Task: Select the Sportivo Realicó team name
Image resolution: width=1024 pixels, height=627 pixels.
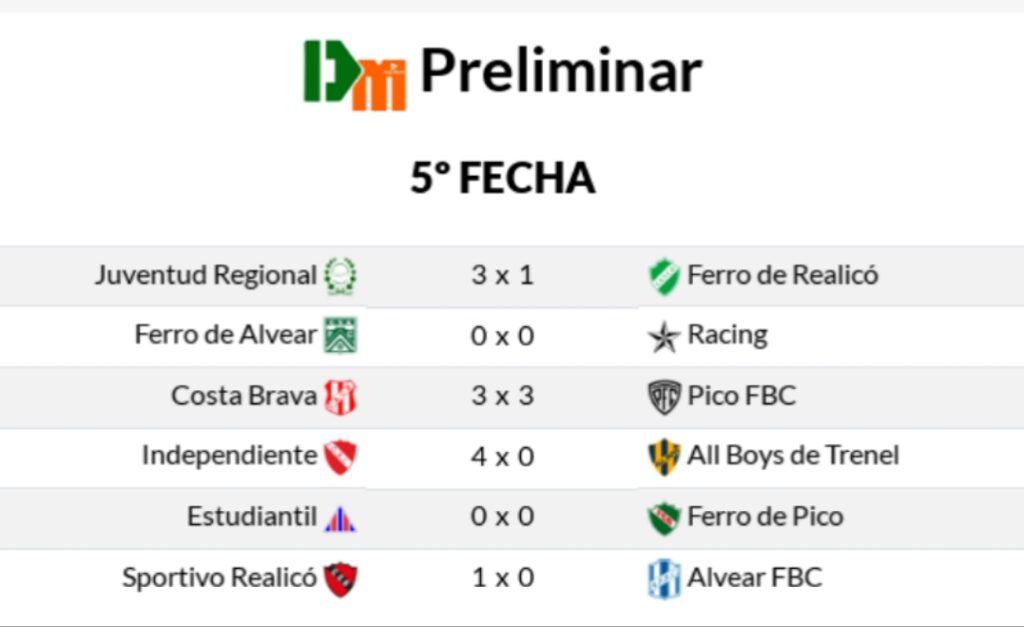Action: (219, 577)
